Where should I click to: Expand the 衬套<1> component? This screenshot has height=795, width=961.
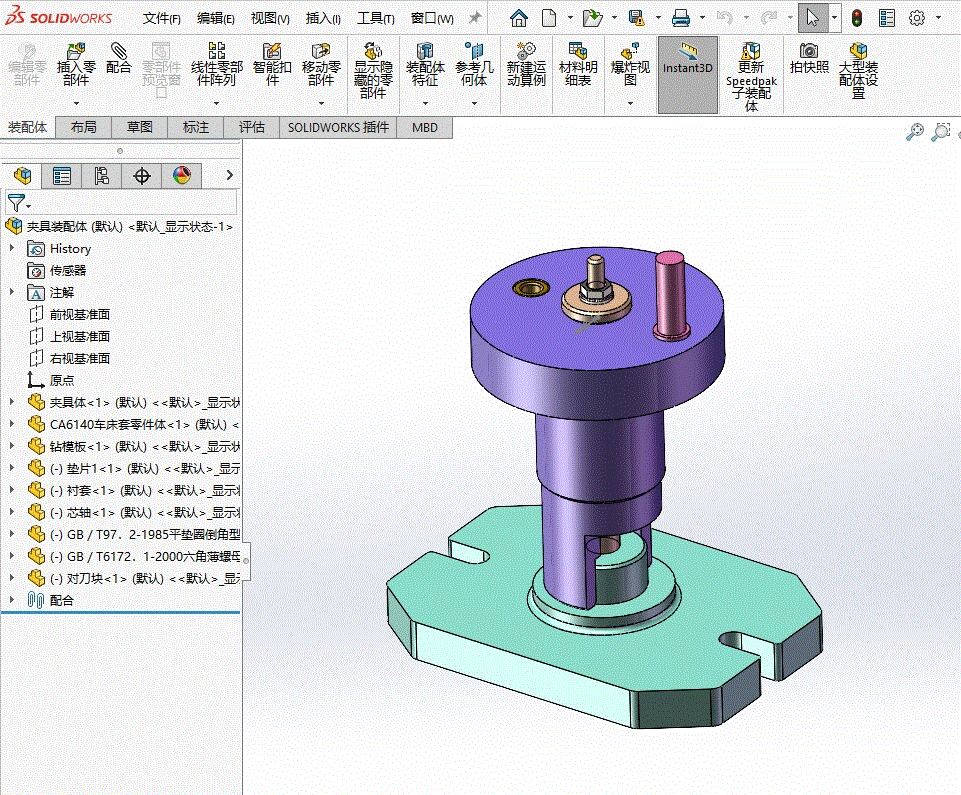[12, 490]
